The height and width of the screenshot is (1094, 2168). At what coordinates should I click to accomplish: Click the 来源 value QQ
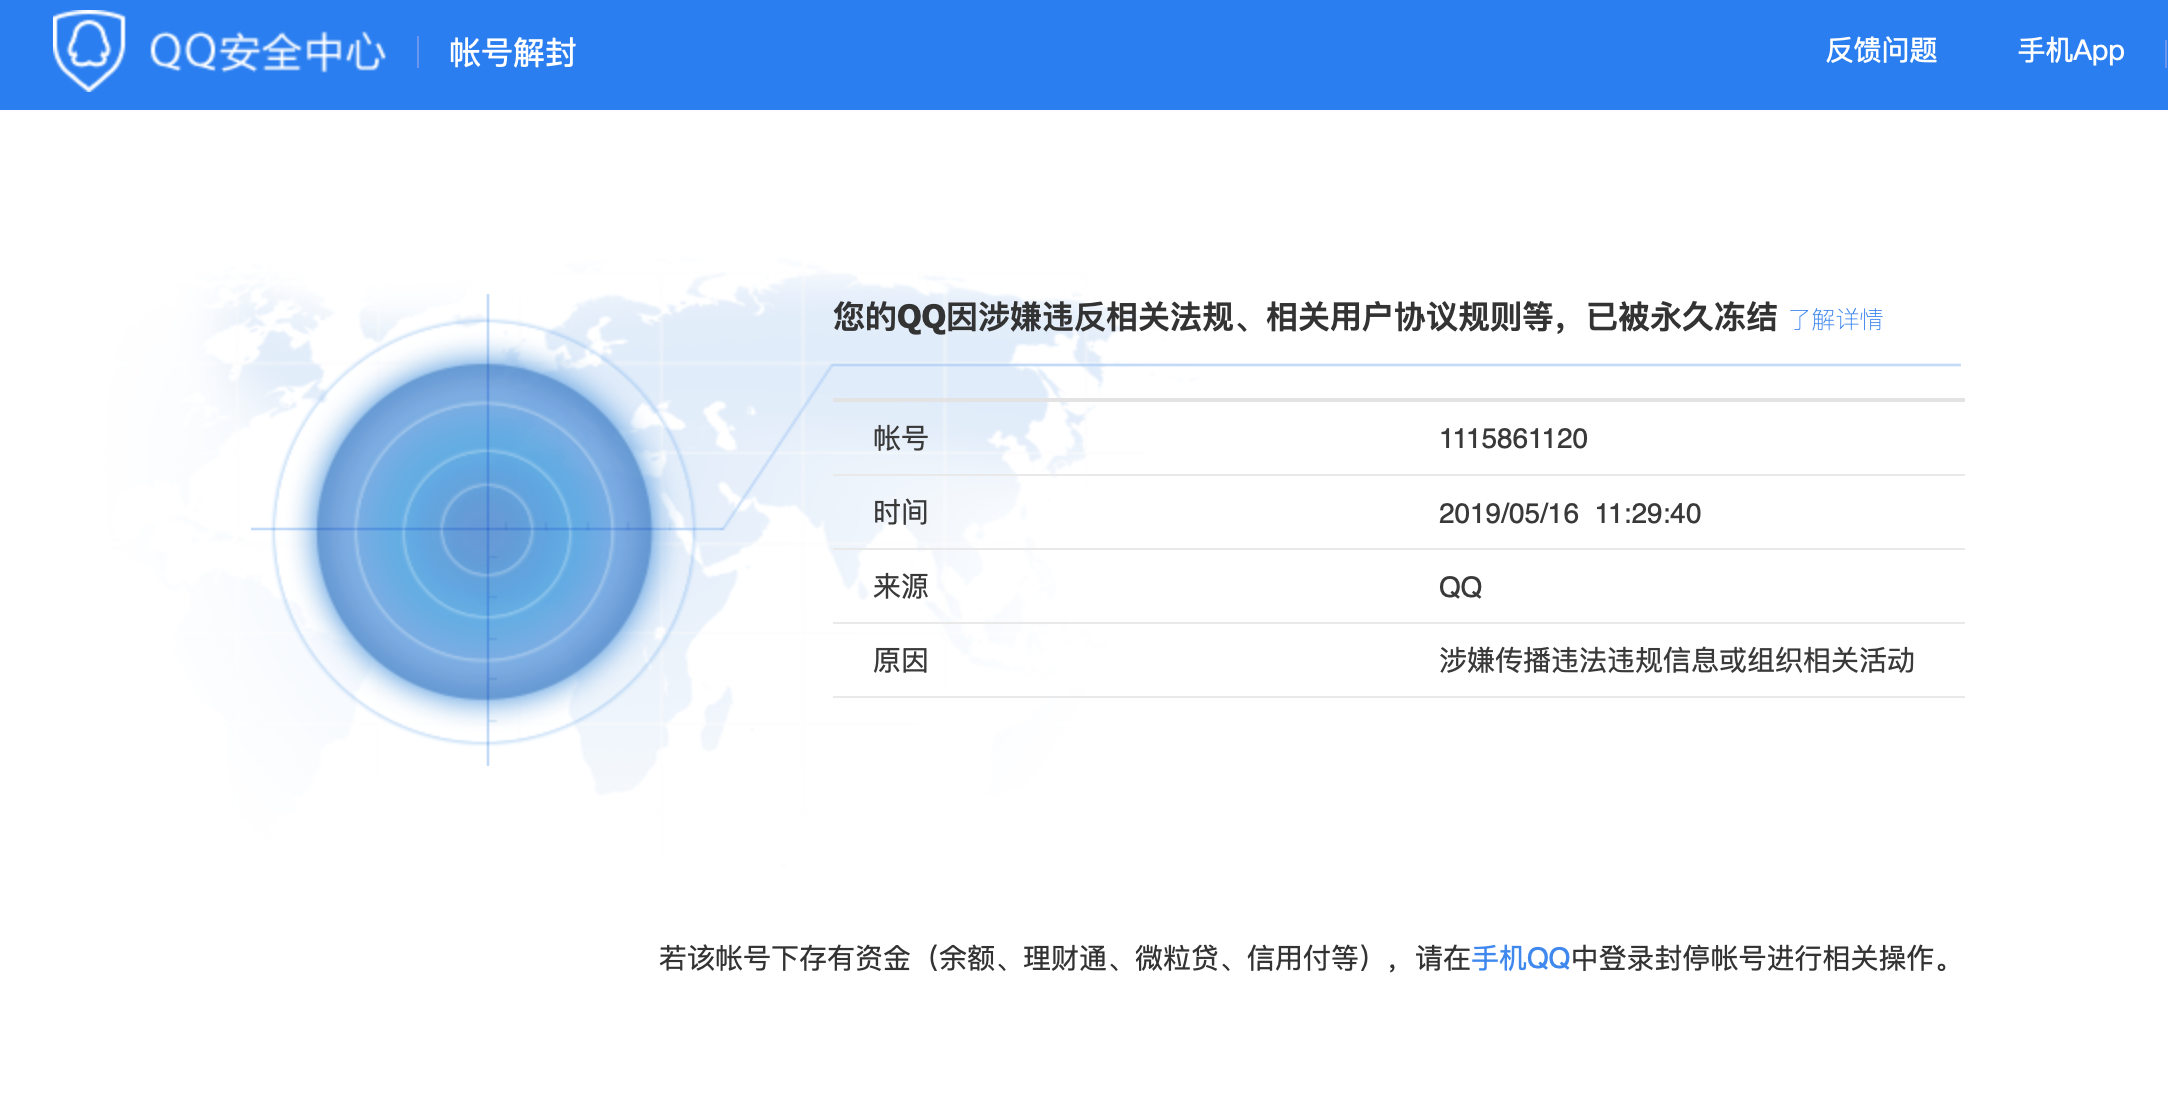pos(1460,587)
